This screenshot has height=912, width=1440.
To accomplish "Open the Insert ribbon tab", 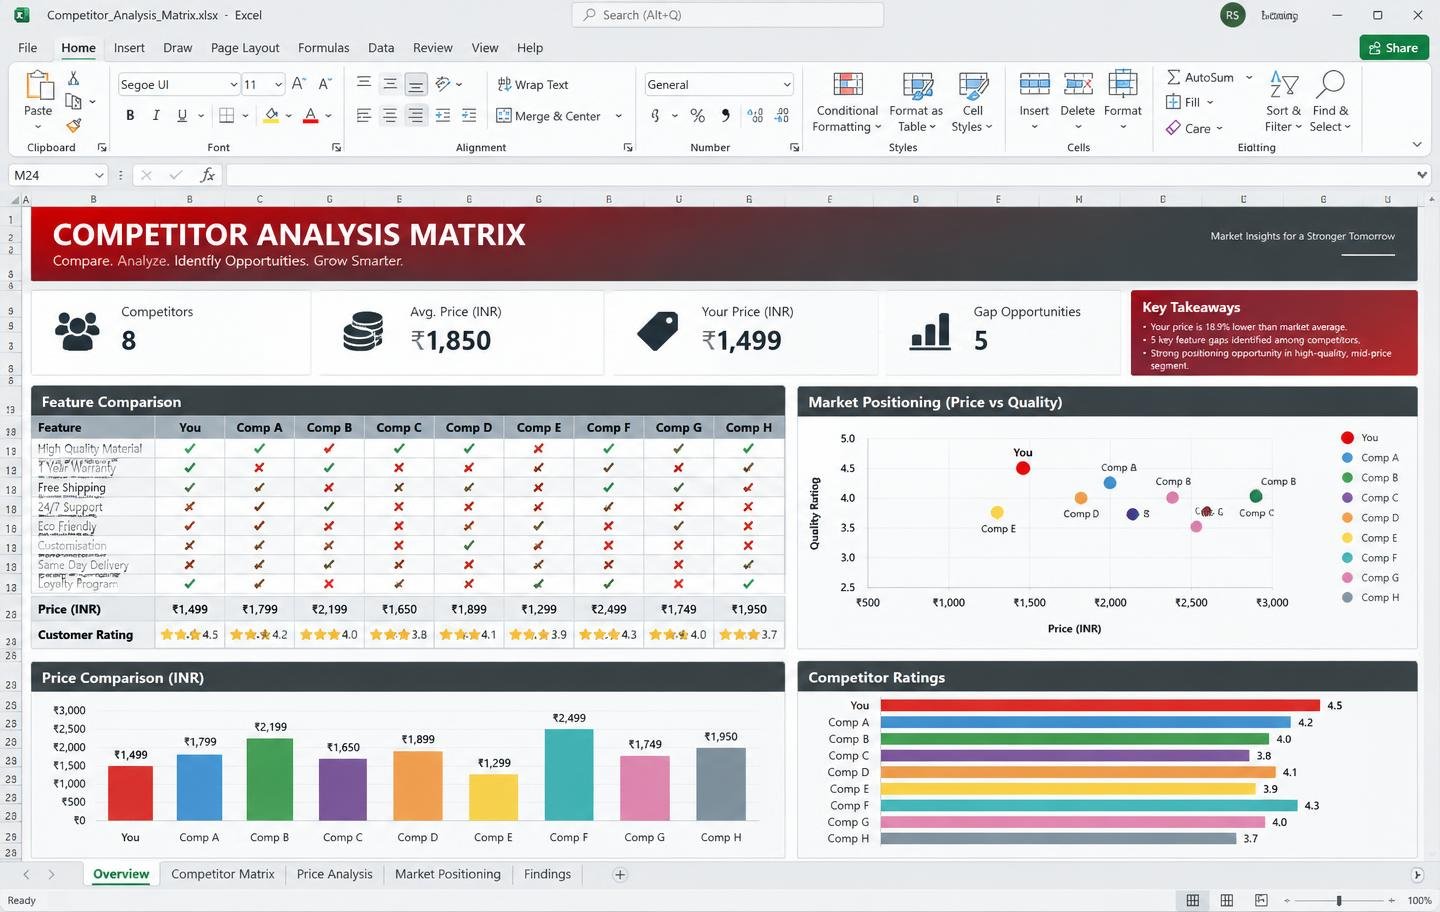I will click(129, 48).
